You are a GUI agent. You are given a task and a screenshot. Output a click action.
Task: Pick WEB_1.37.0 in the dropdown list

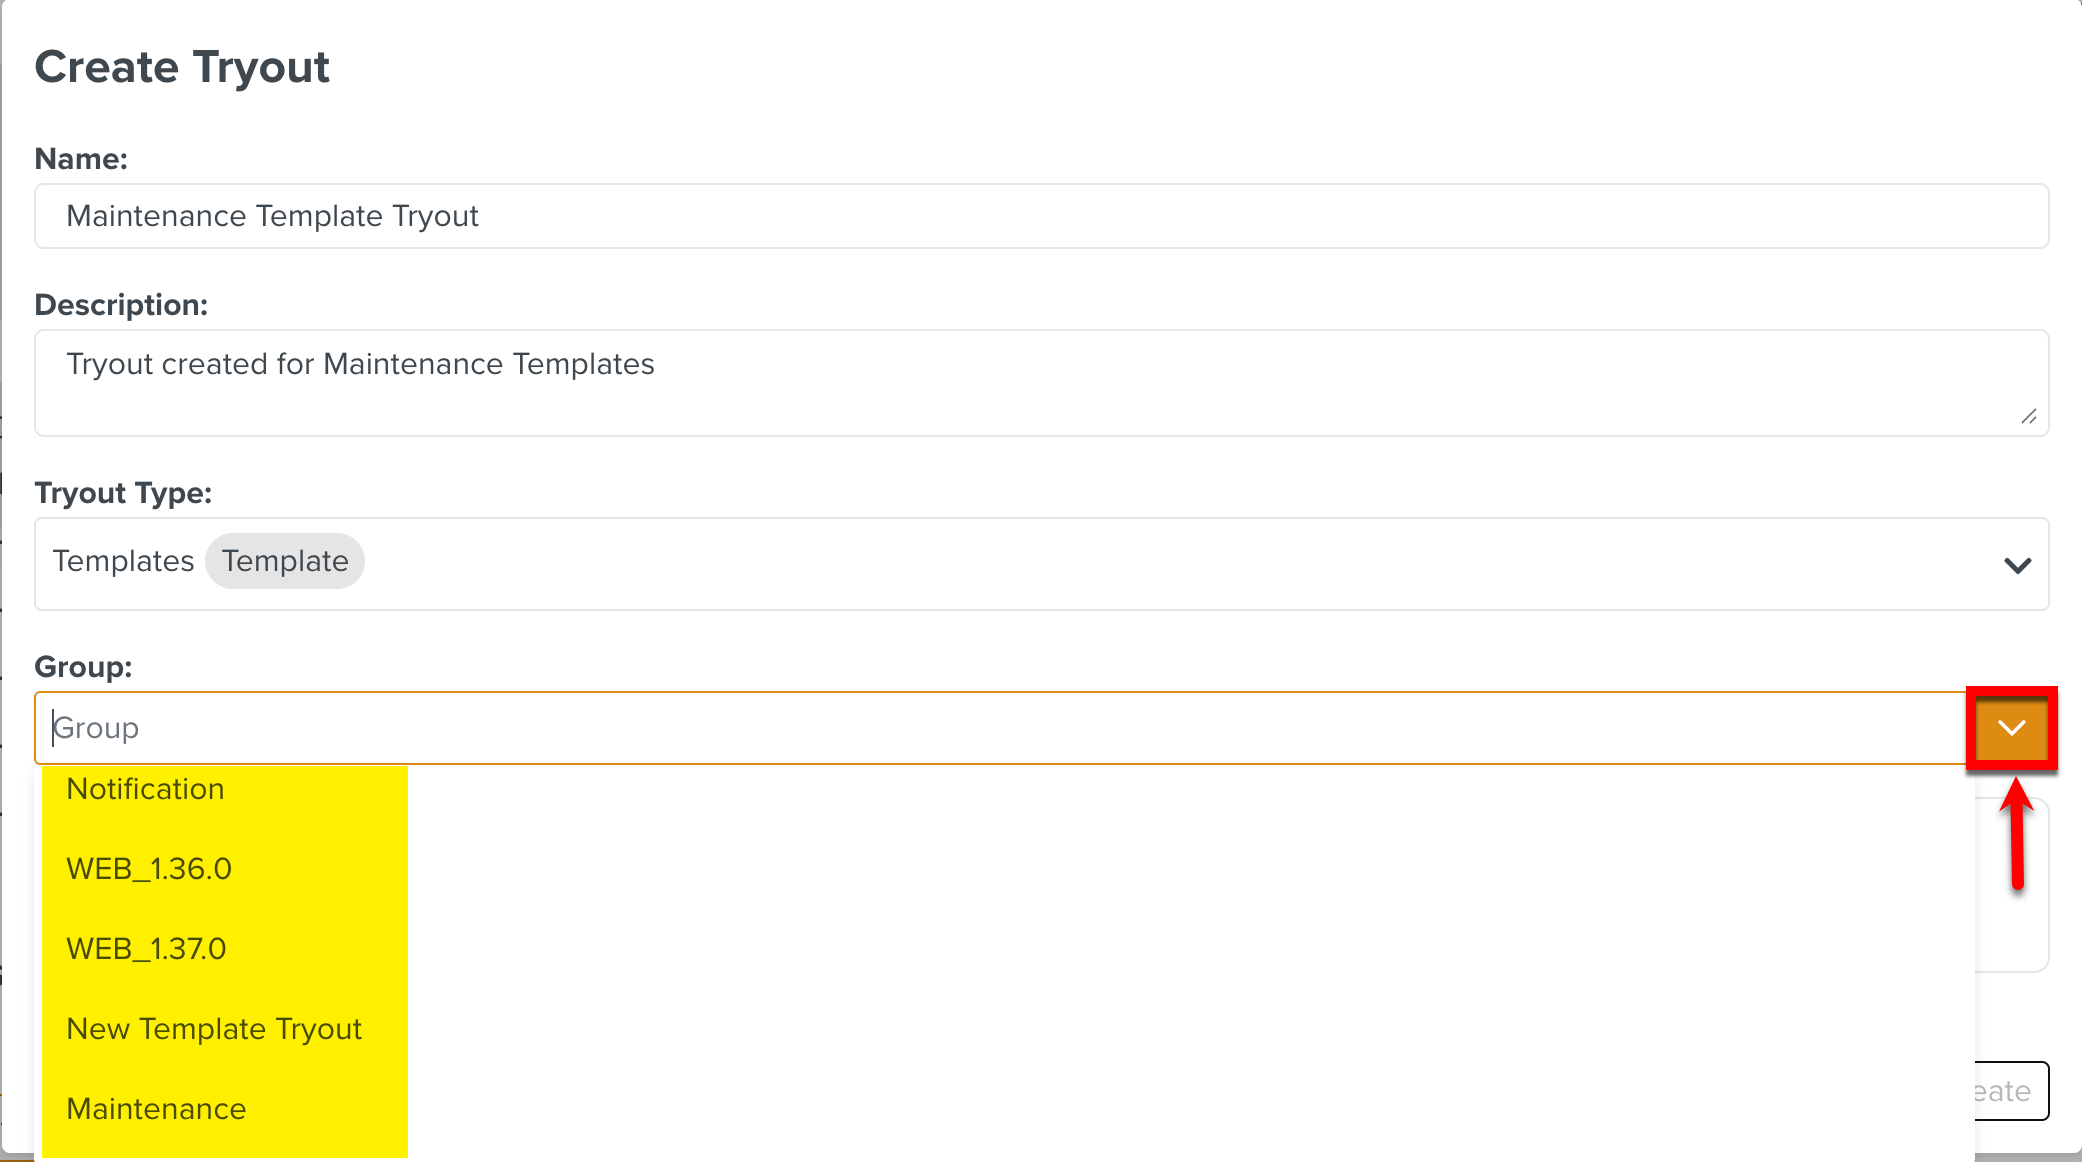point(147,949)
